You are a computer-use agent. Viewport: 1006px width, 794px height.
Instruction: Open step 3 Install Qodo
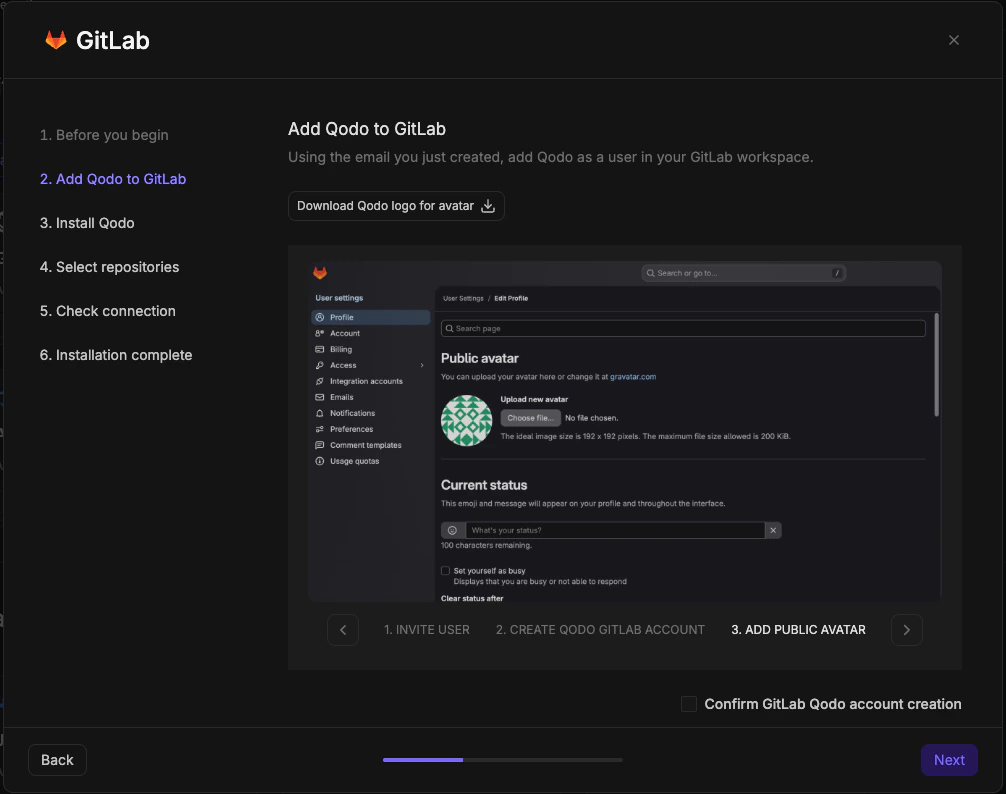(87, 223)
